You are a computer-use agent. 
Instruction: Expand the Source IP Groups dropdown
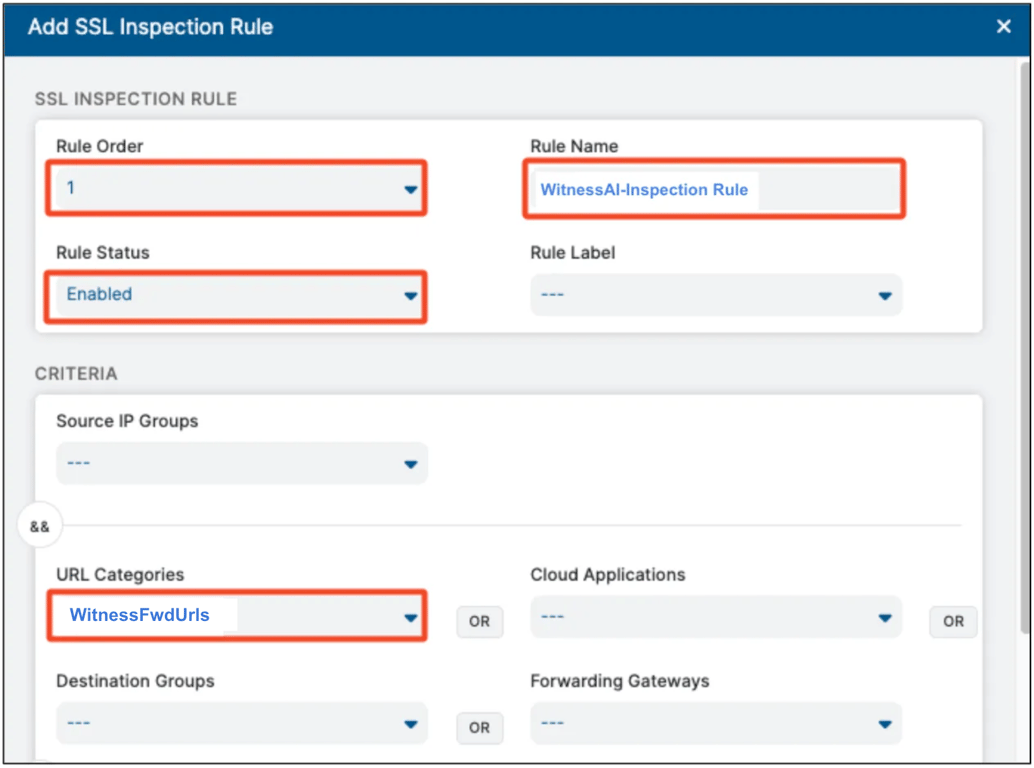(x=241, y=464)
